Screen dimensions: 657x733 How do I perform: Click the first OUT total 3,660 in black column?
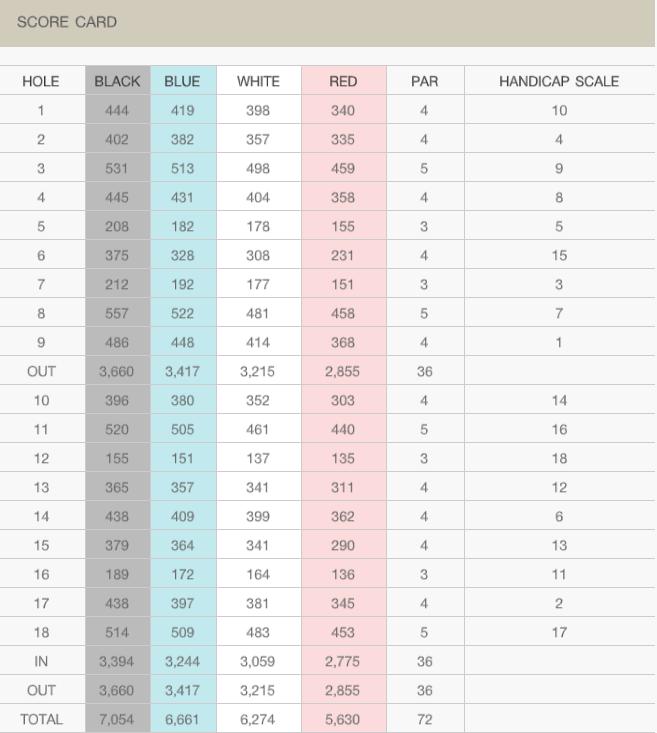tap(116, 371)
